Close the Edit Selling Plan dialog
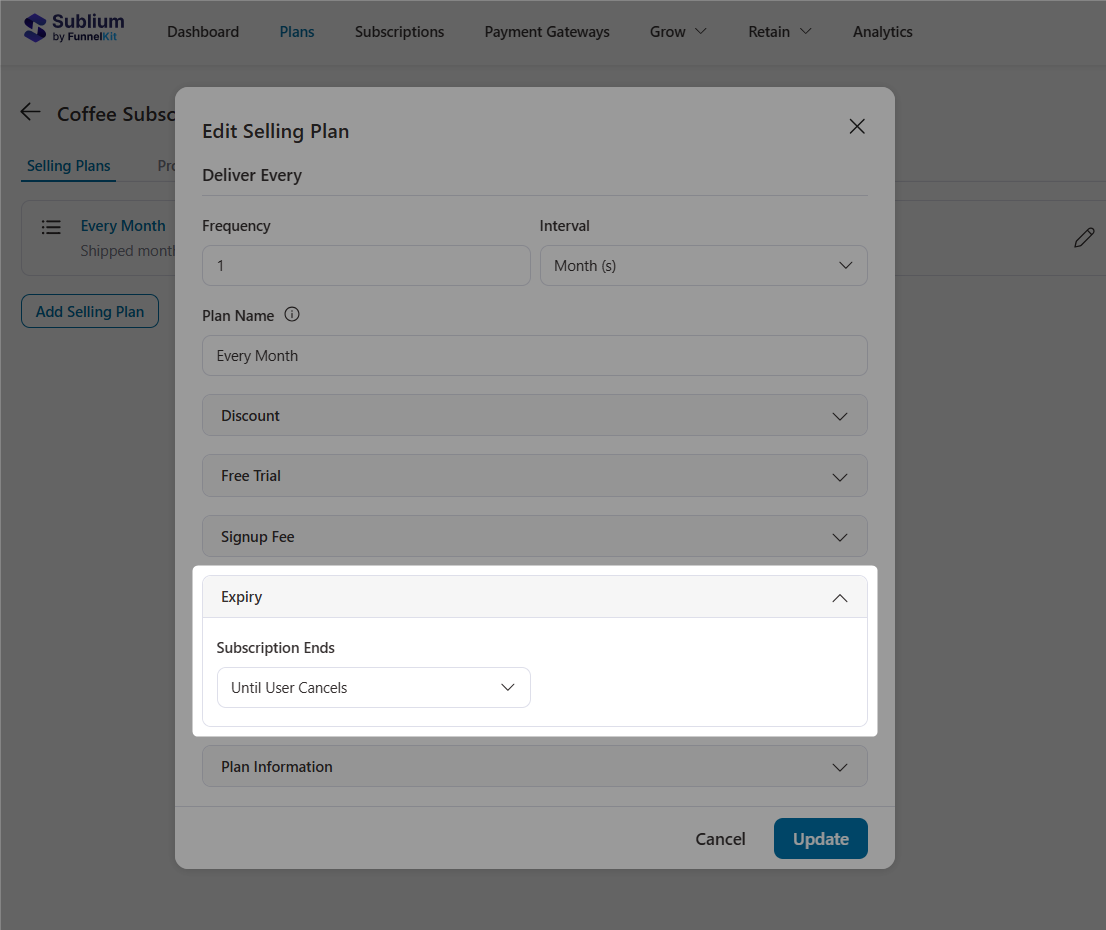 pos(857,126)
